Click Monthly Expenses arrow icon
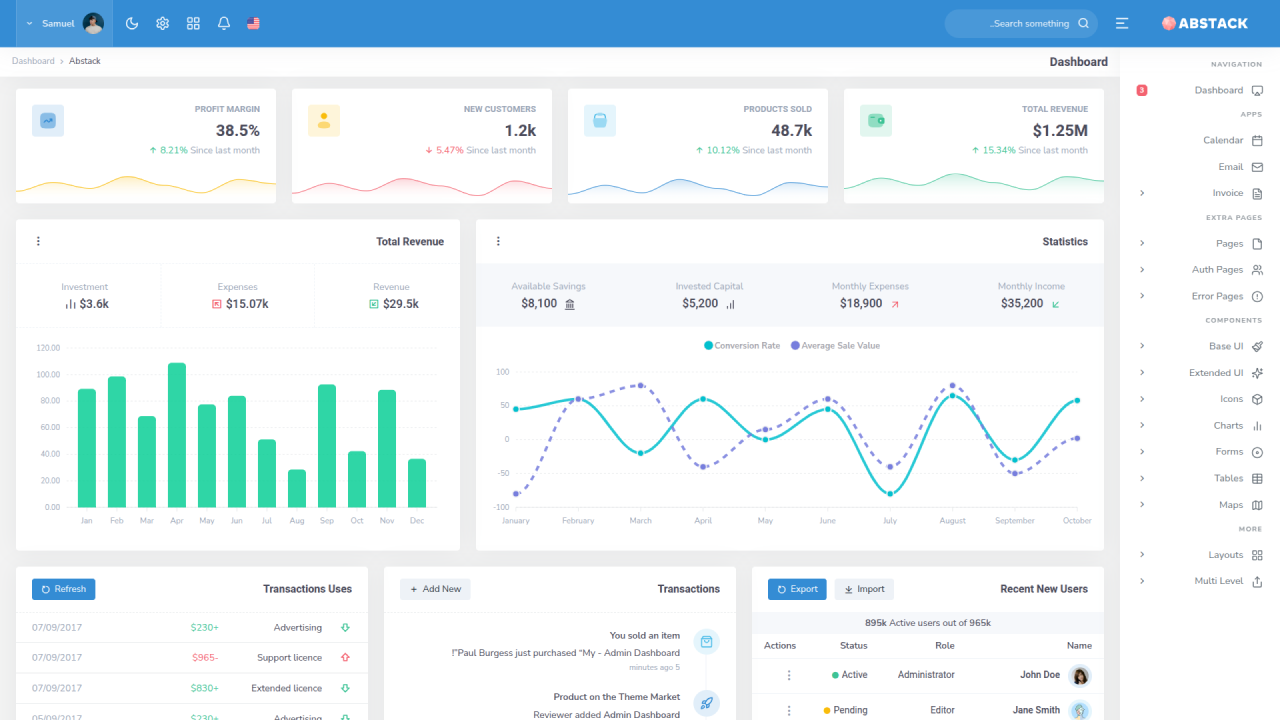Screen dimensions: 1280x720 coord(895,304)
